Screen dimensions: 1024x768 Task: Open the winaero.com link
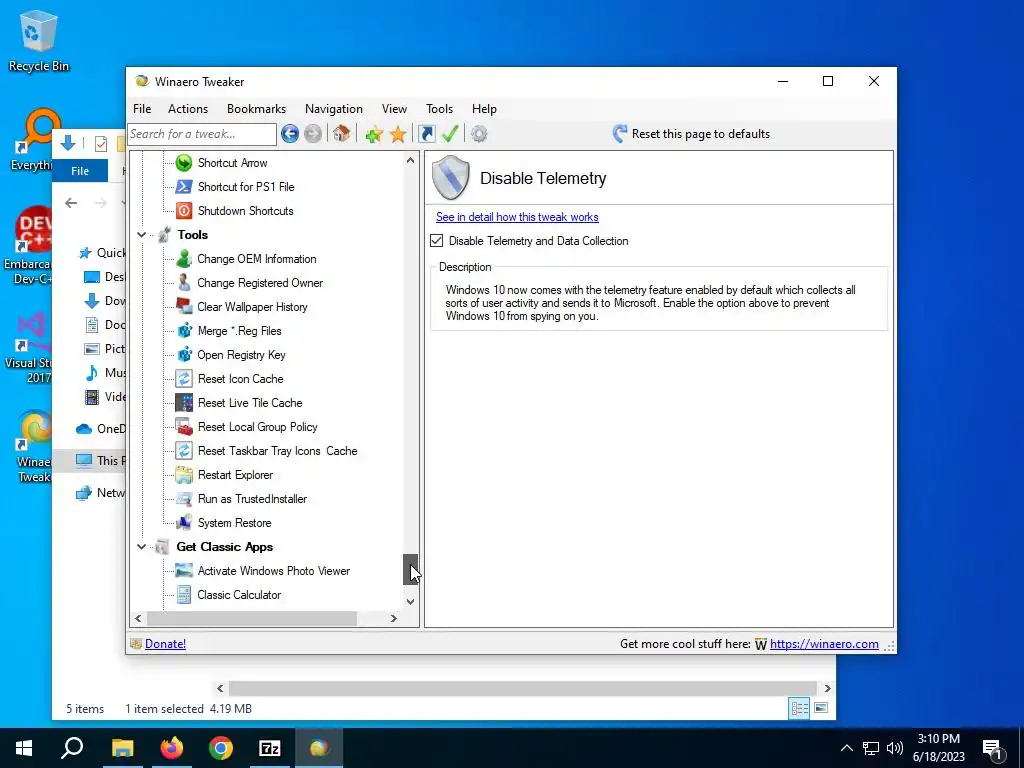[x=824, y=644]
